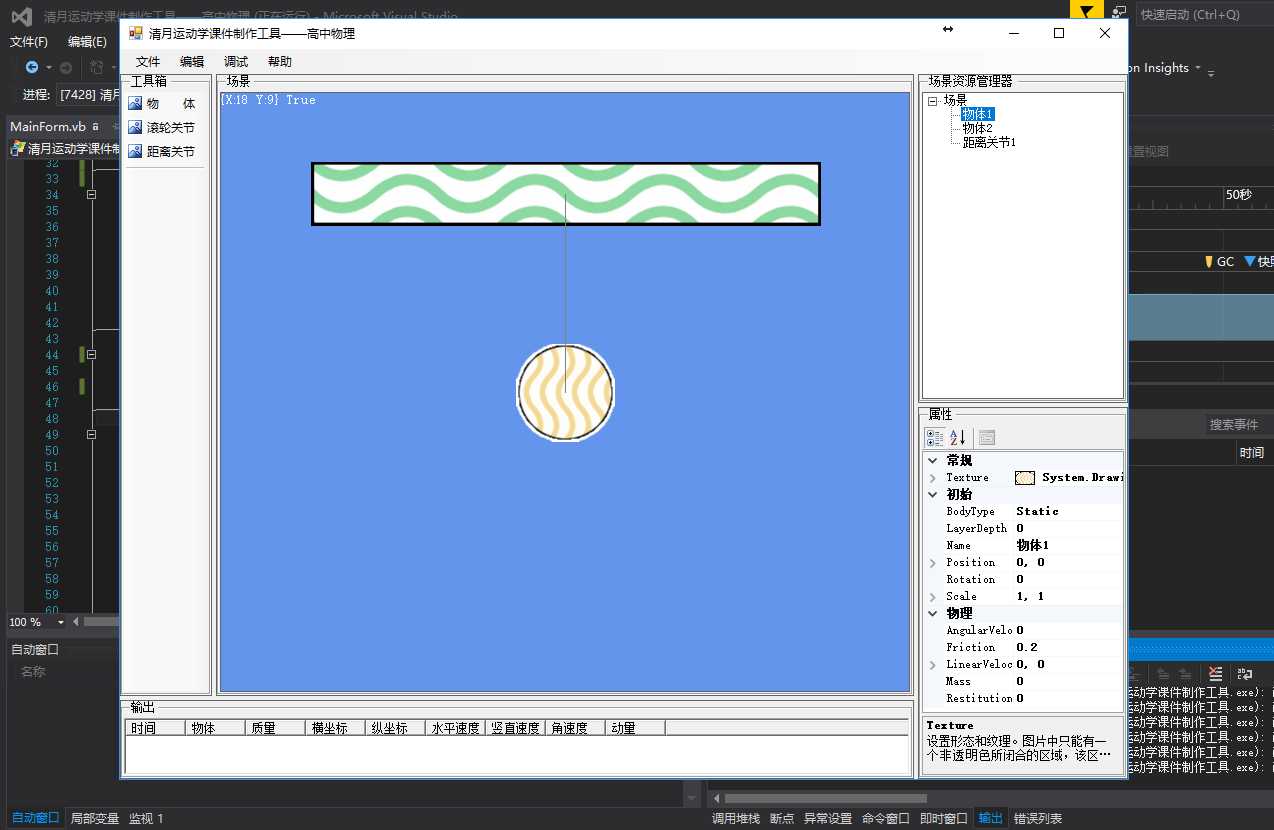Viewport: 1274px width, 830px height.
Task: Switch to 异常设置 tab
Action: (x=828, y=818)
